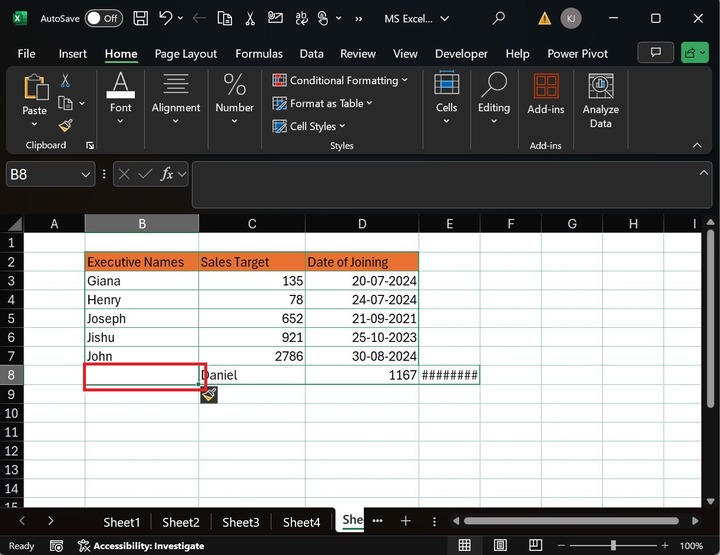Toggle the AutoSave switch
The width and height of the screenshot is (720, 555).
click(104, 18)
